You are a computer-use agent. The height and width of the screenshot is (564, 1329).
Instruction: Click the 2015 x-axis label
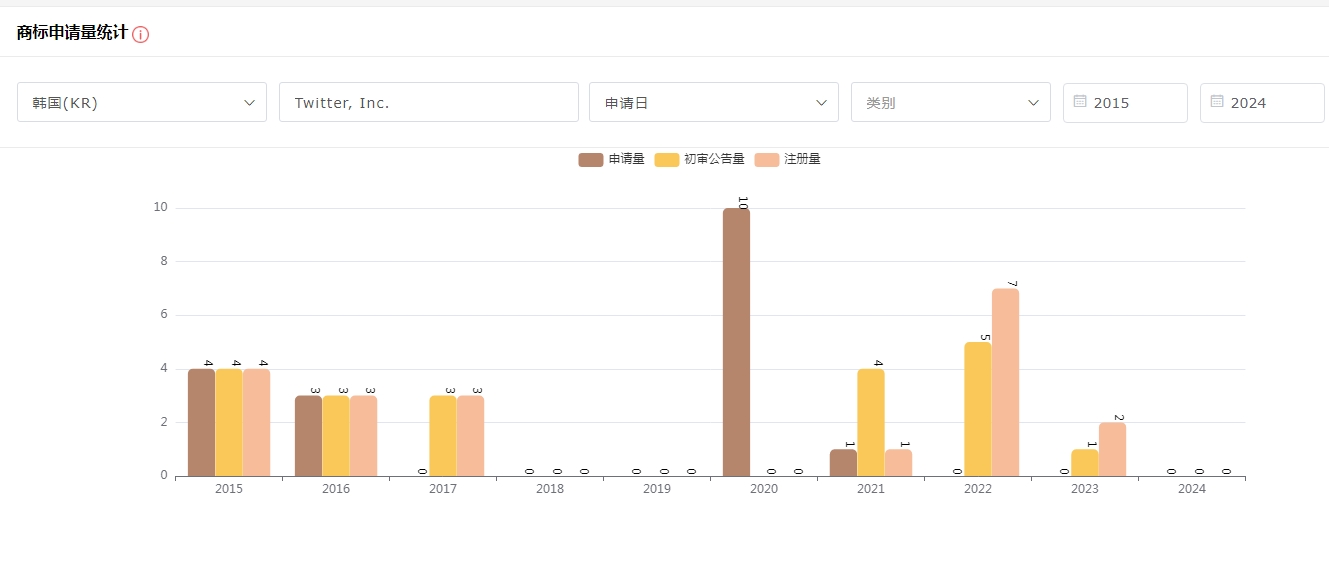(x=229, y=489)
